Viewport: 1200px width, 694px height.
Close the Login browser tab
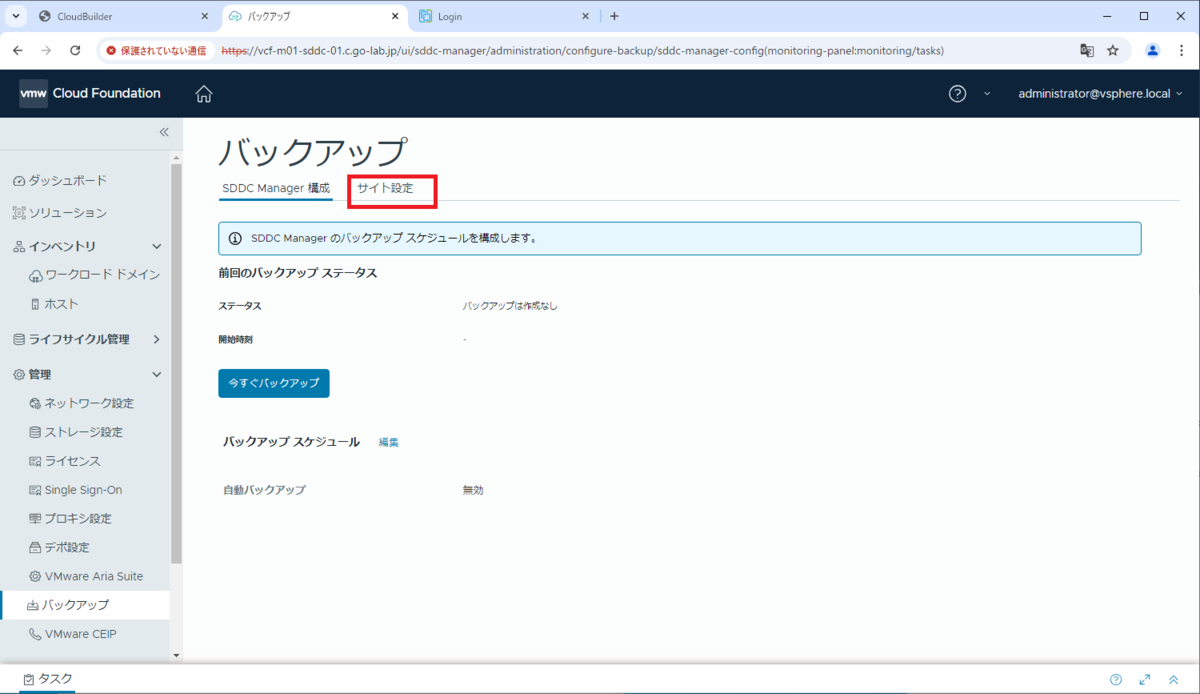[x=587, y=16]
